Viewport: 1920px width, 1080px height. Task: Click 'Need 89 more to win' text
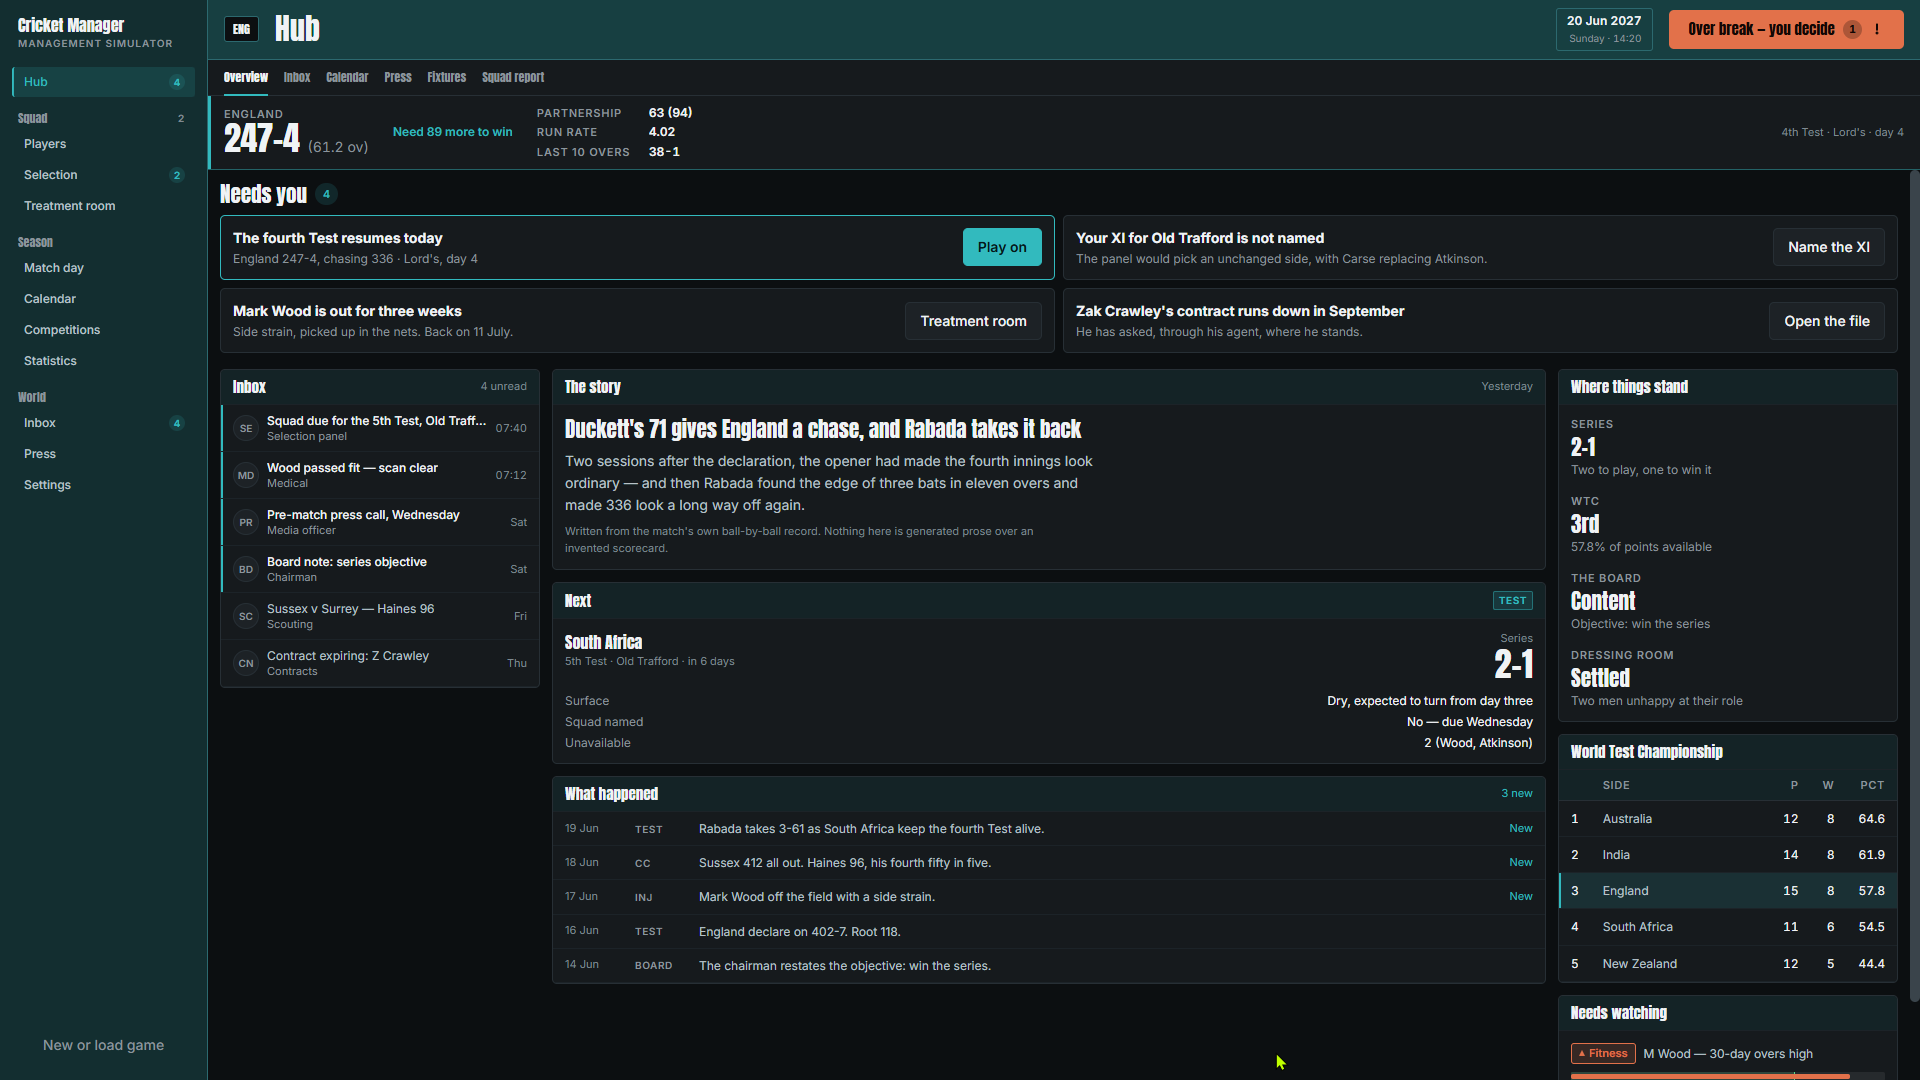coord(452,132)
